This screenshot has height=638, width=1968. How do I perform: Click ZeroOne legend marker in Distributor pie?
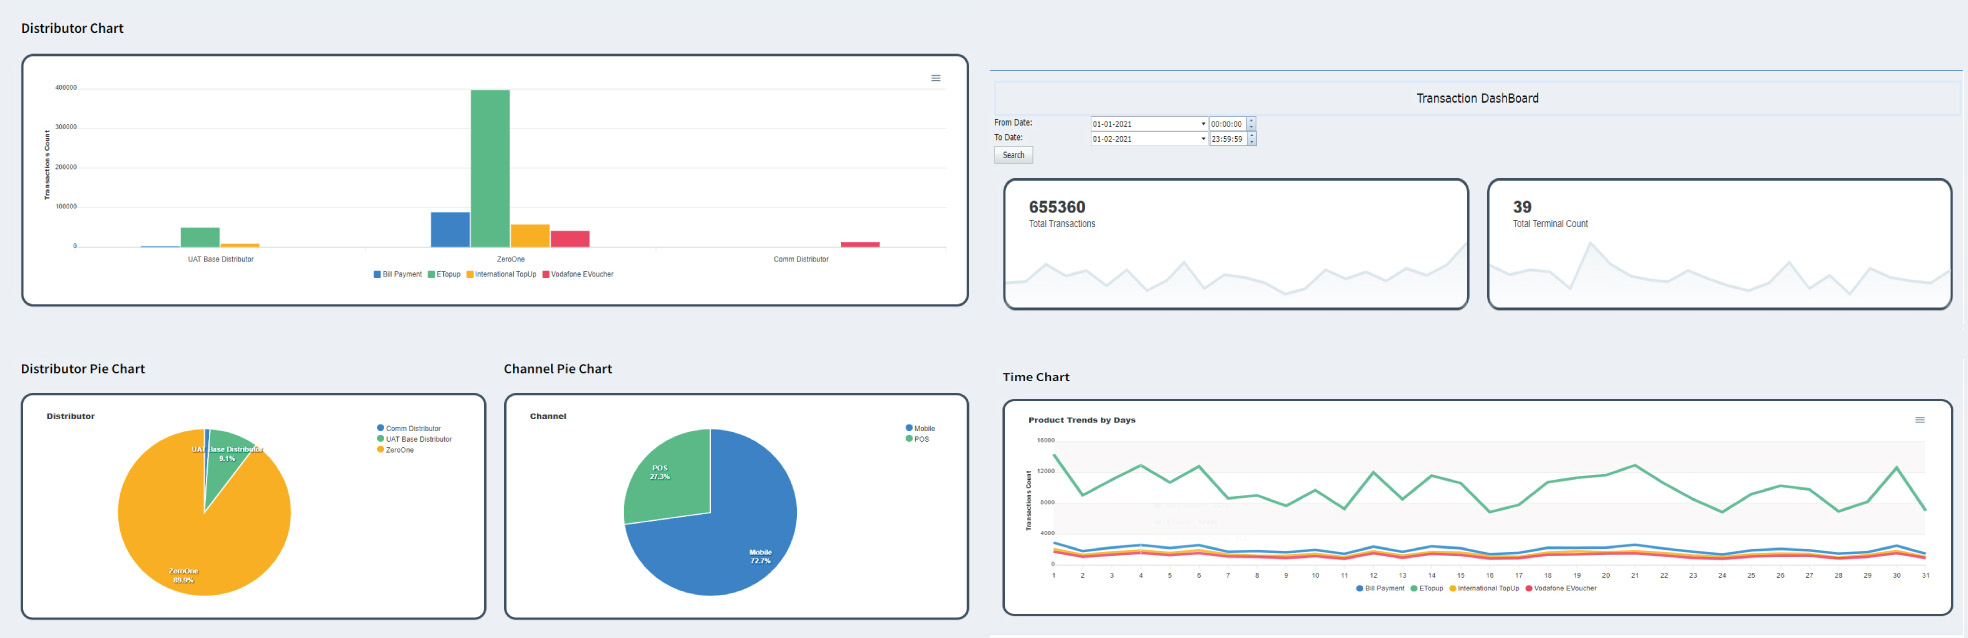pos(380,450)
